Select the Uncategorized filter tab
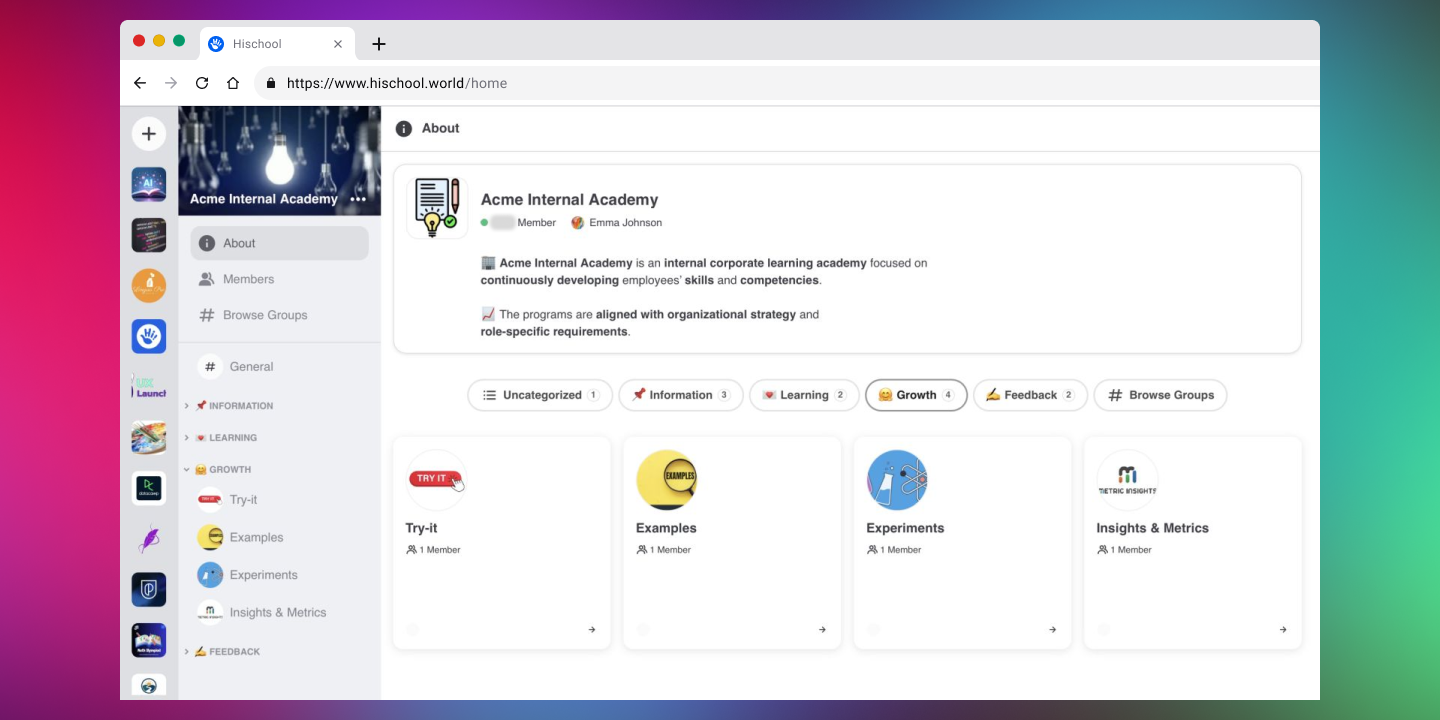The image size is (1440, 720). [x=540, y=395]
